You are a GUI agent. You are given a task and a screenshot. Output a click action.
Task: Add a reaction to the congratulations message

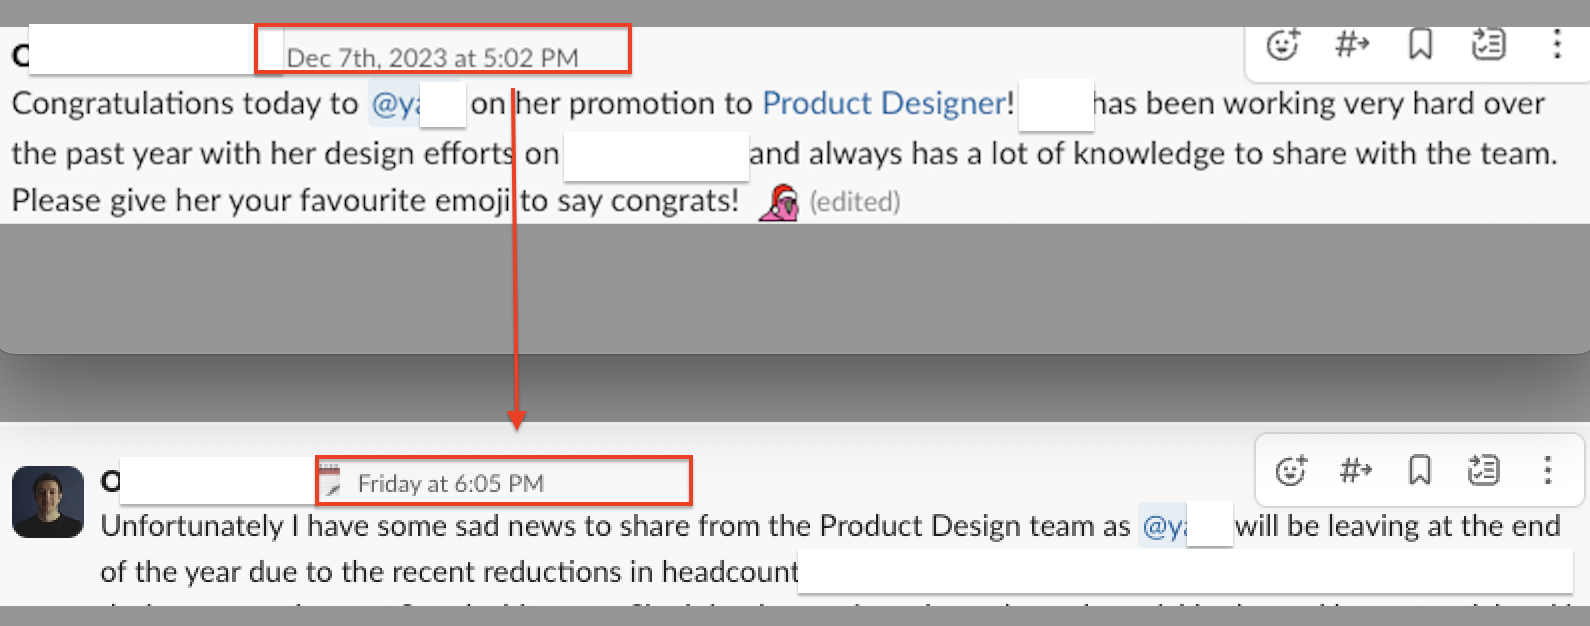(x=1283, y=45)
